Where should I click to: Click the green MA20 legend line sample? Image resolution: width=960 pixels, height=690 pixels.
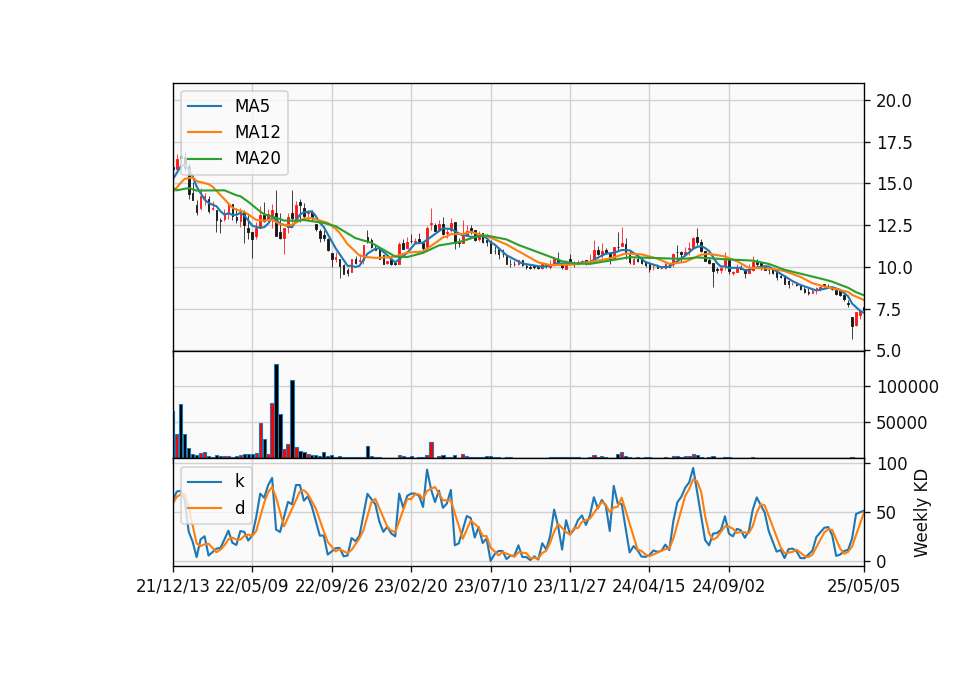(x=204, y=158)
